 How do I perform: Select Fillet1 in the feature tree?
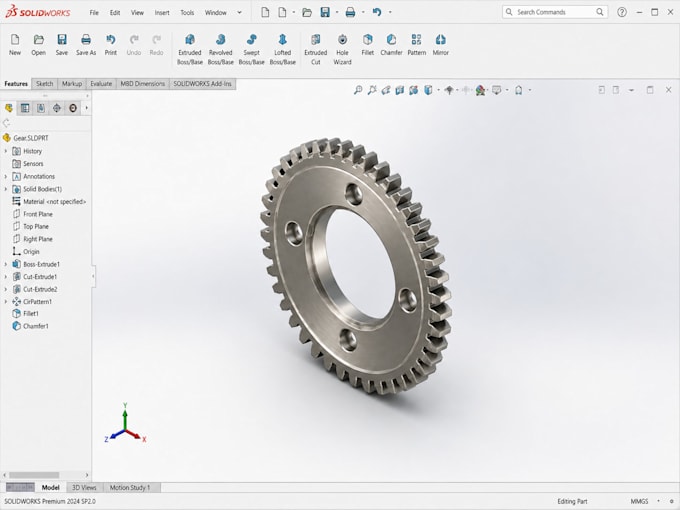[26, 314]
